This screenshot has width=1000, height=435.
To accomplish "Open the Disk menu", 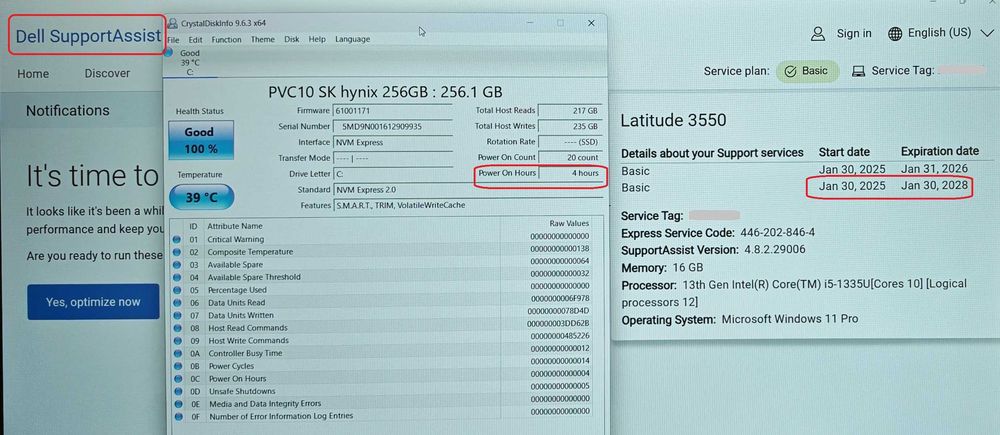I will pos(291,40).
